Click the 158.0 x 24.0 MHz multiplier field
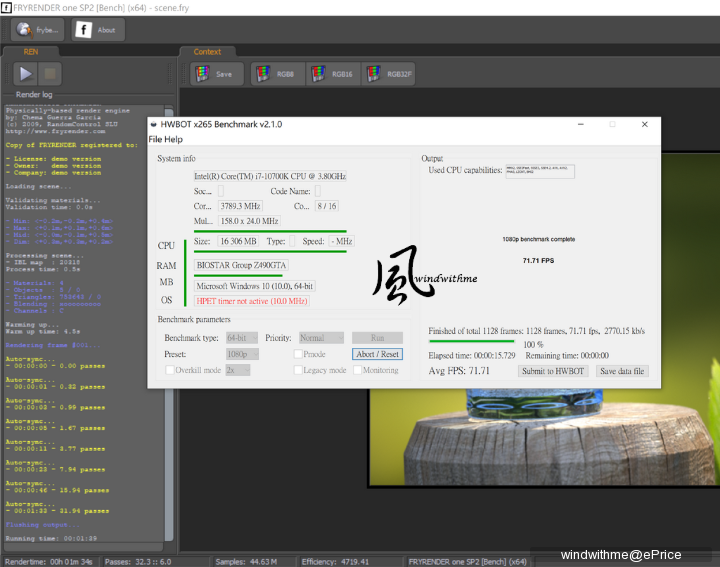Image resolution: width=720 pixels, height=567 pixels. 249,221
